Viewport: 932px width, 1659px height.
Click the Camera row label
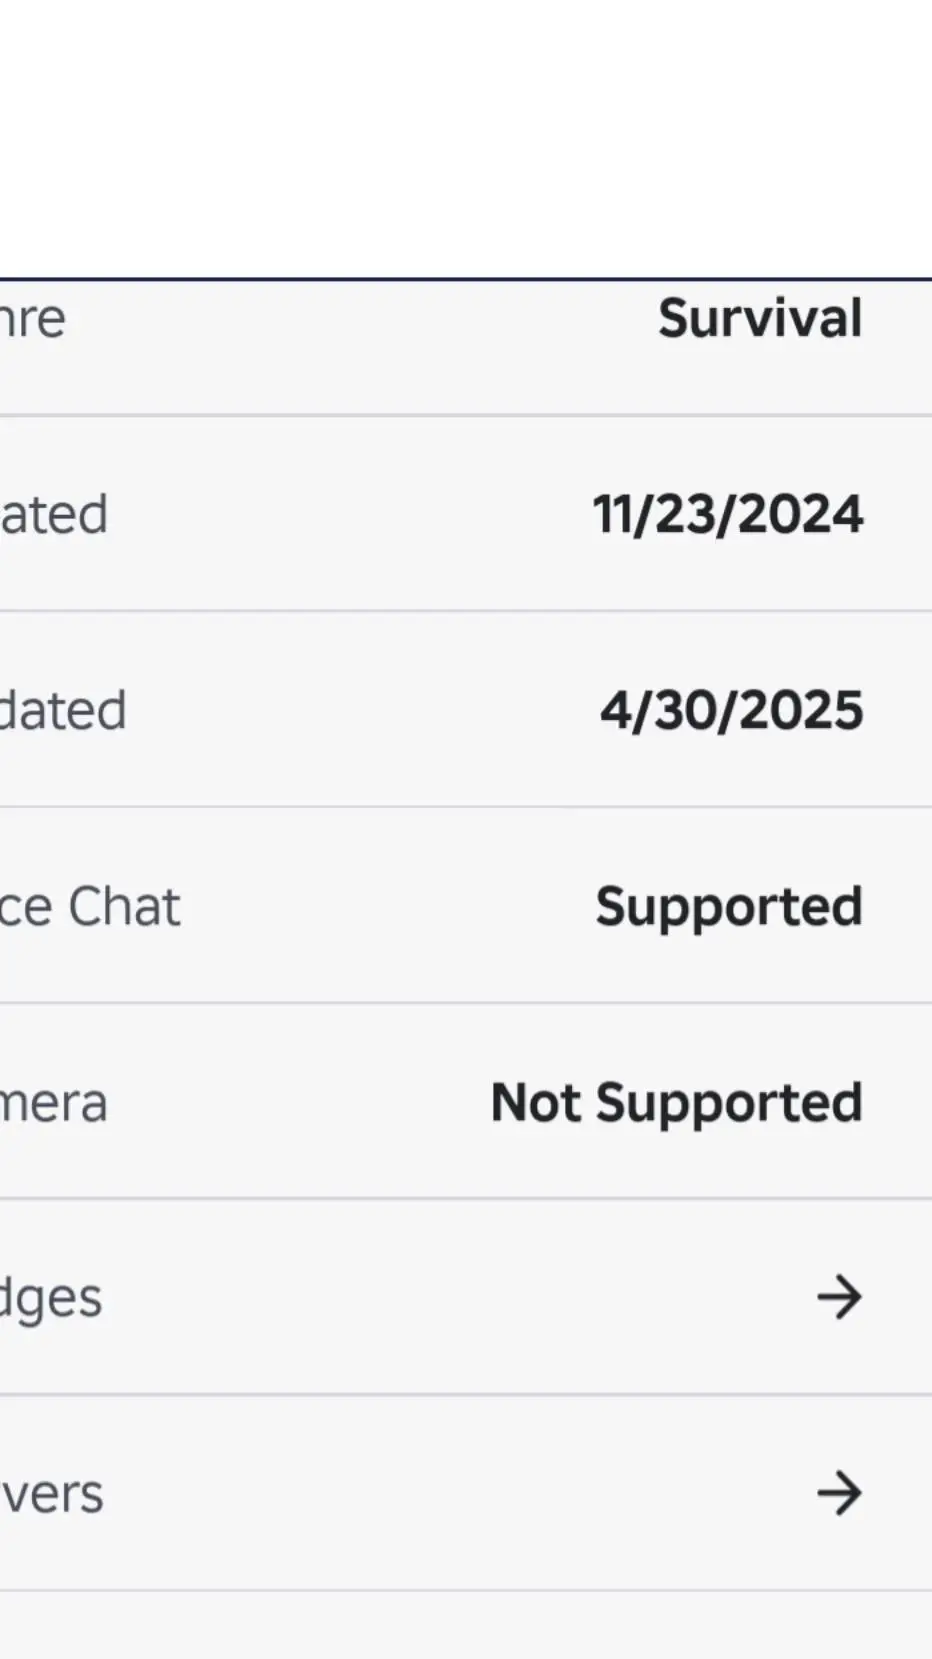pyautogui.click(x=54, y=1103)
